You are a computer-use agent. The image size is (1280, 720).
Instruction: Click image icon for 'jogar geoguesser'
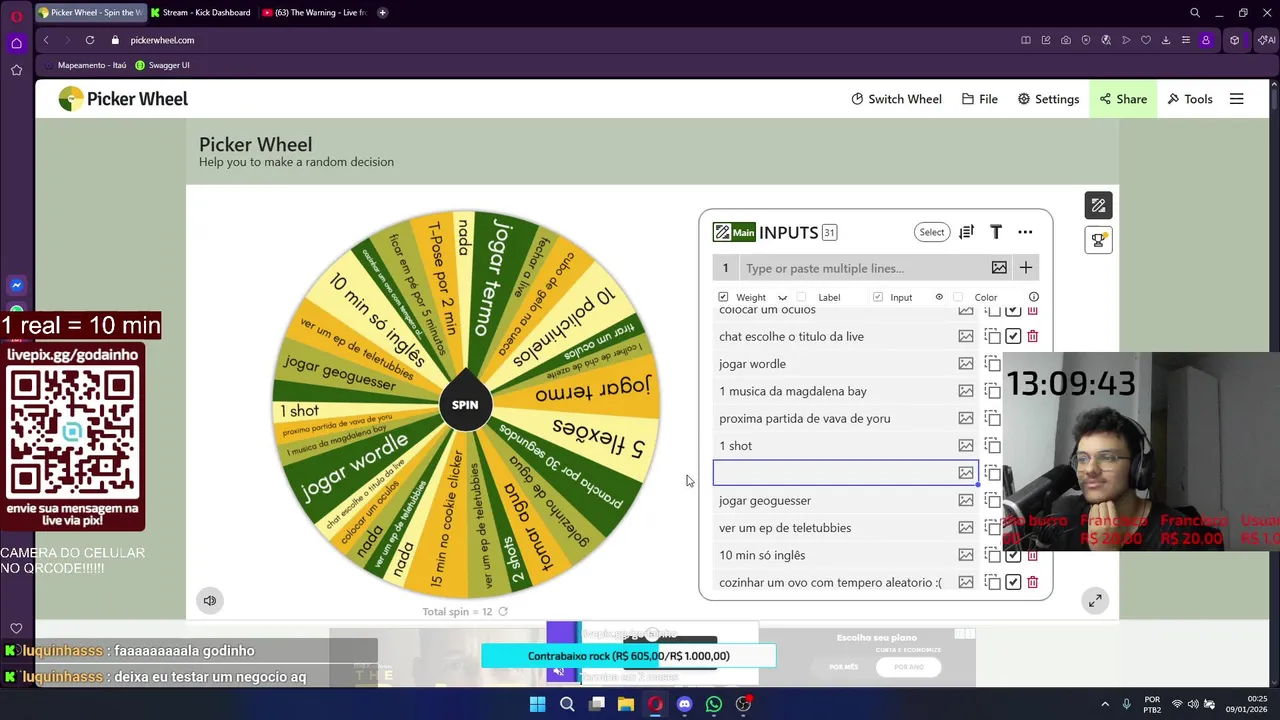tap(966, 500)
